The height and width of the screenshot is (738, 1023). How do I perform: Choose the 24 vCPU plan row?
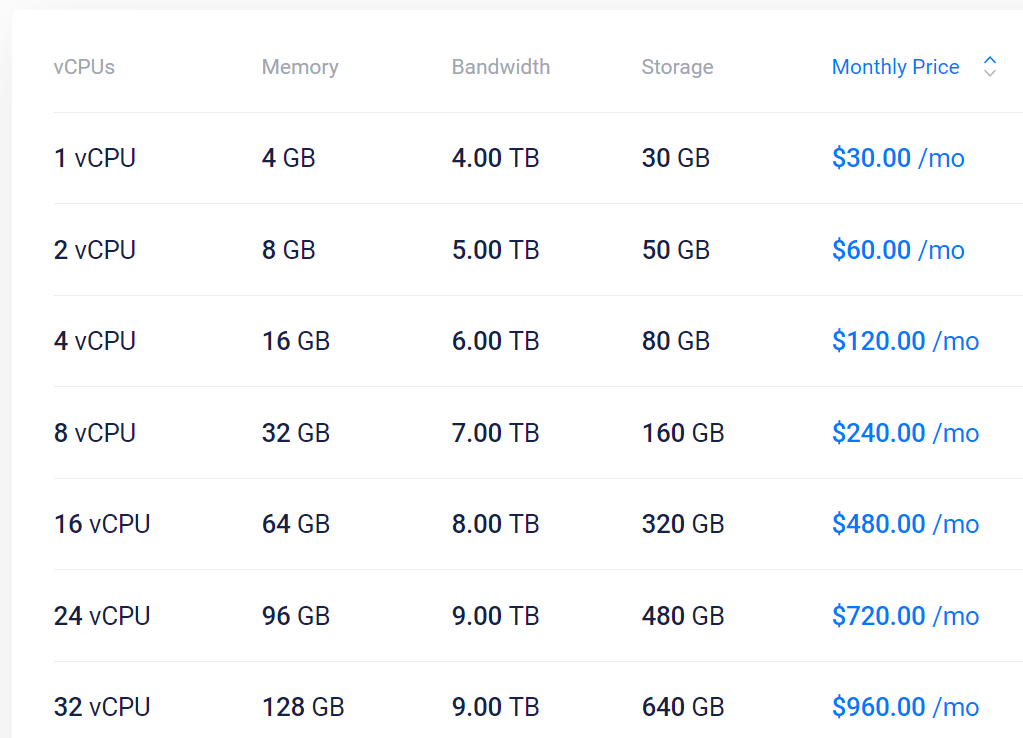pyautogui.click(x=102, y=616)
